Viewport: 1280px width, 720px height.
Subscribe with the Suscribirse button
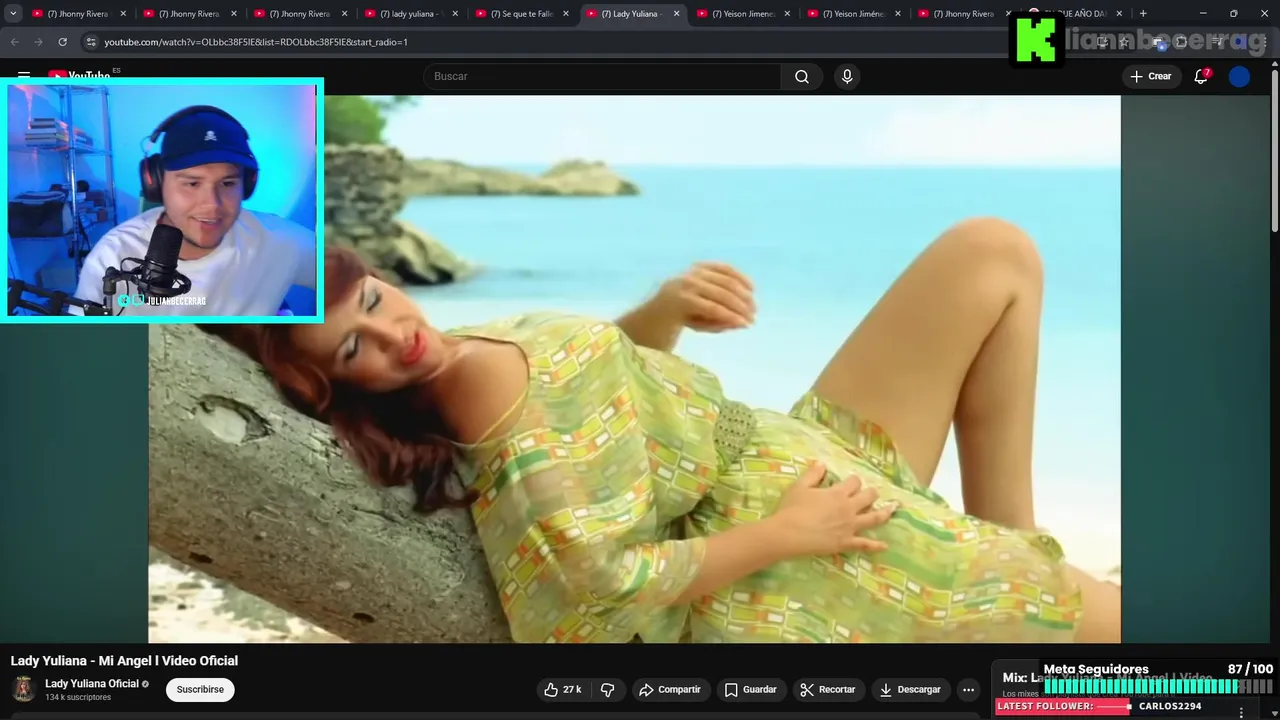(200, 690)
